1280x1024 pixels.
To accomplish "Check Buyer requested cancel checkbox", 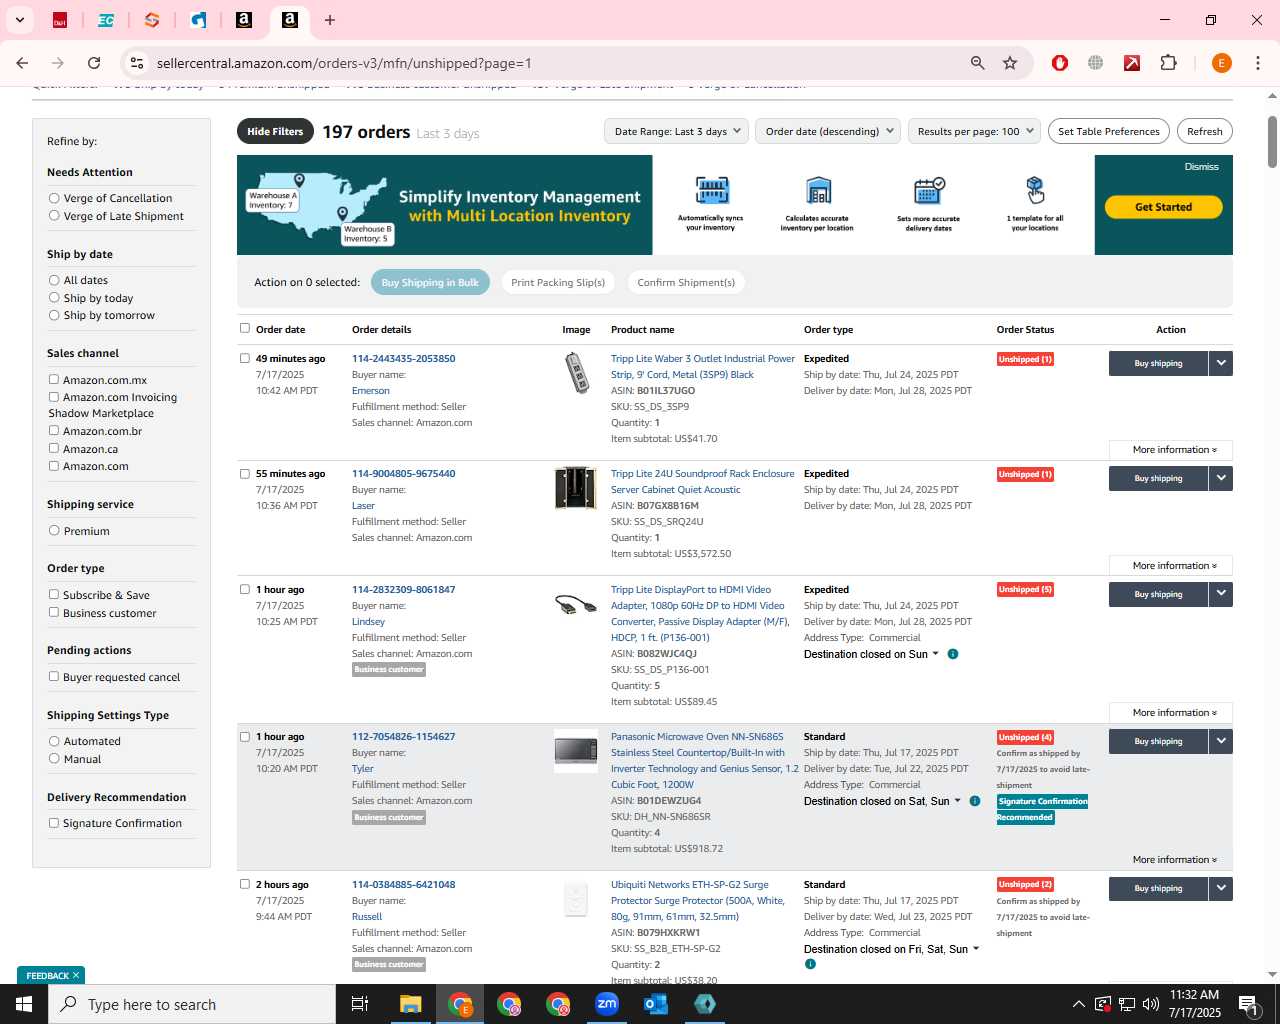I will click(54, 676).
